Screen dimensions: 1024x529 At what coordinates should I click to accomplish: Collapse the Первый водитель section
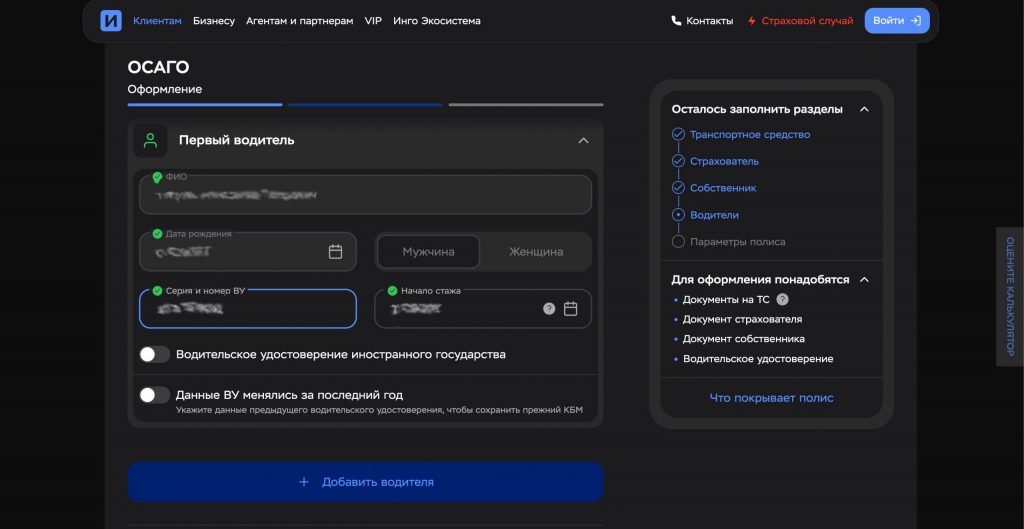tap(583, 141)
